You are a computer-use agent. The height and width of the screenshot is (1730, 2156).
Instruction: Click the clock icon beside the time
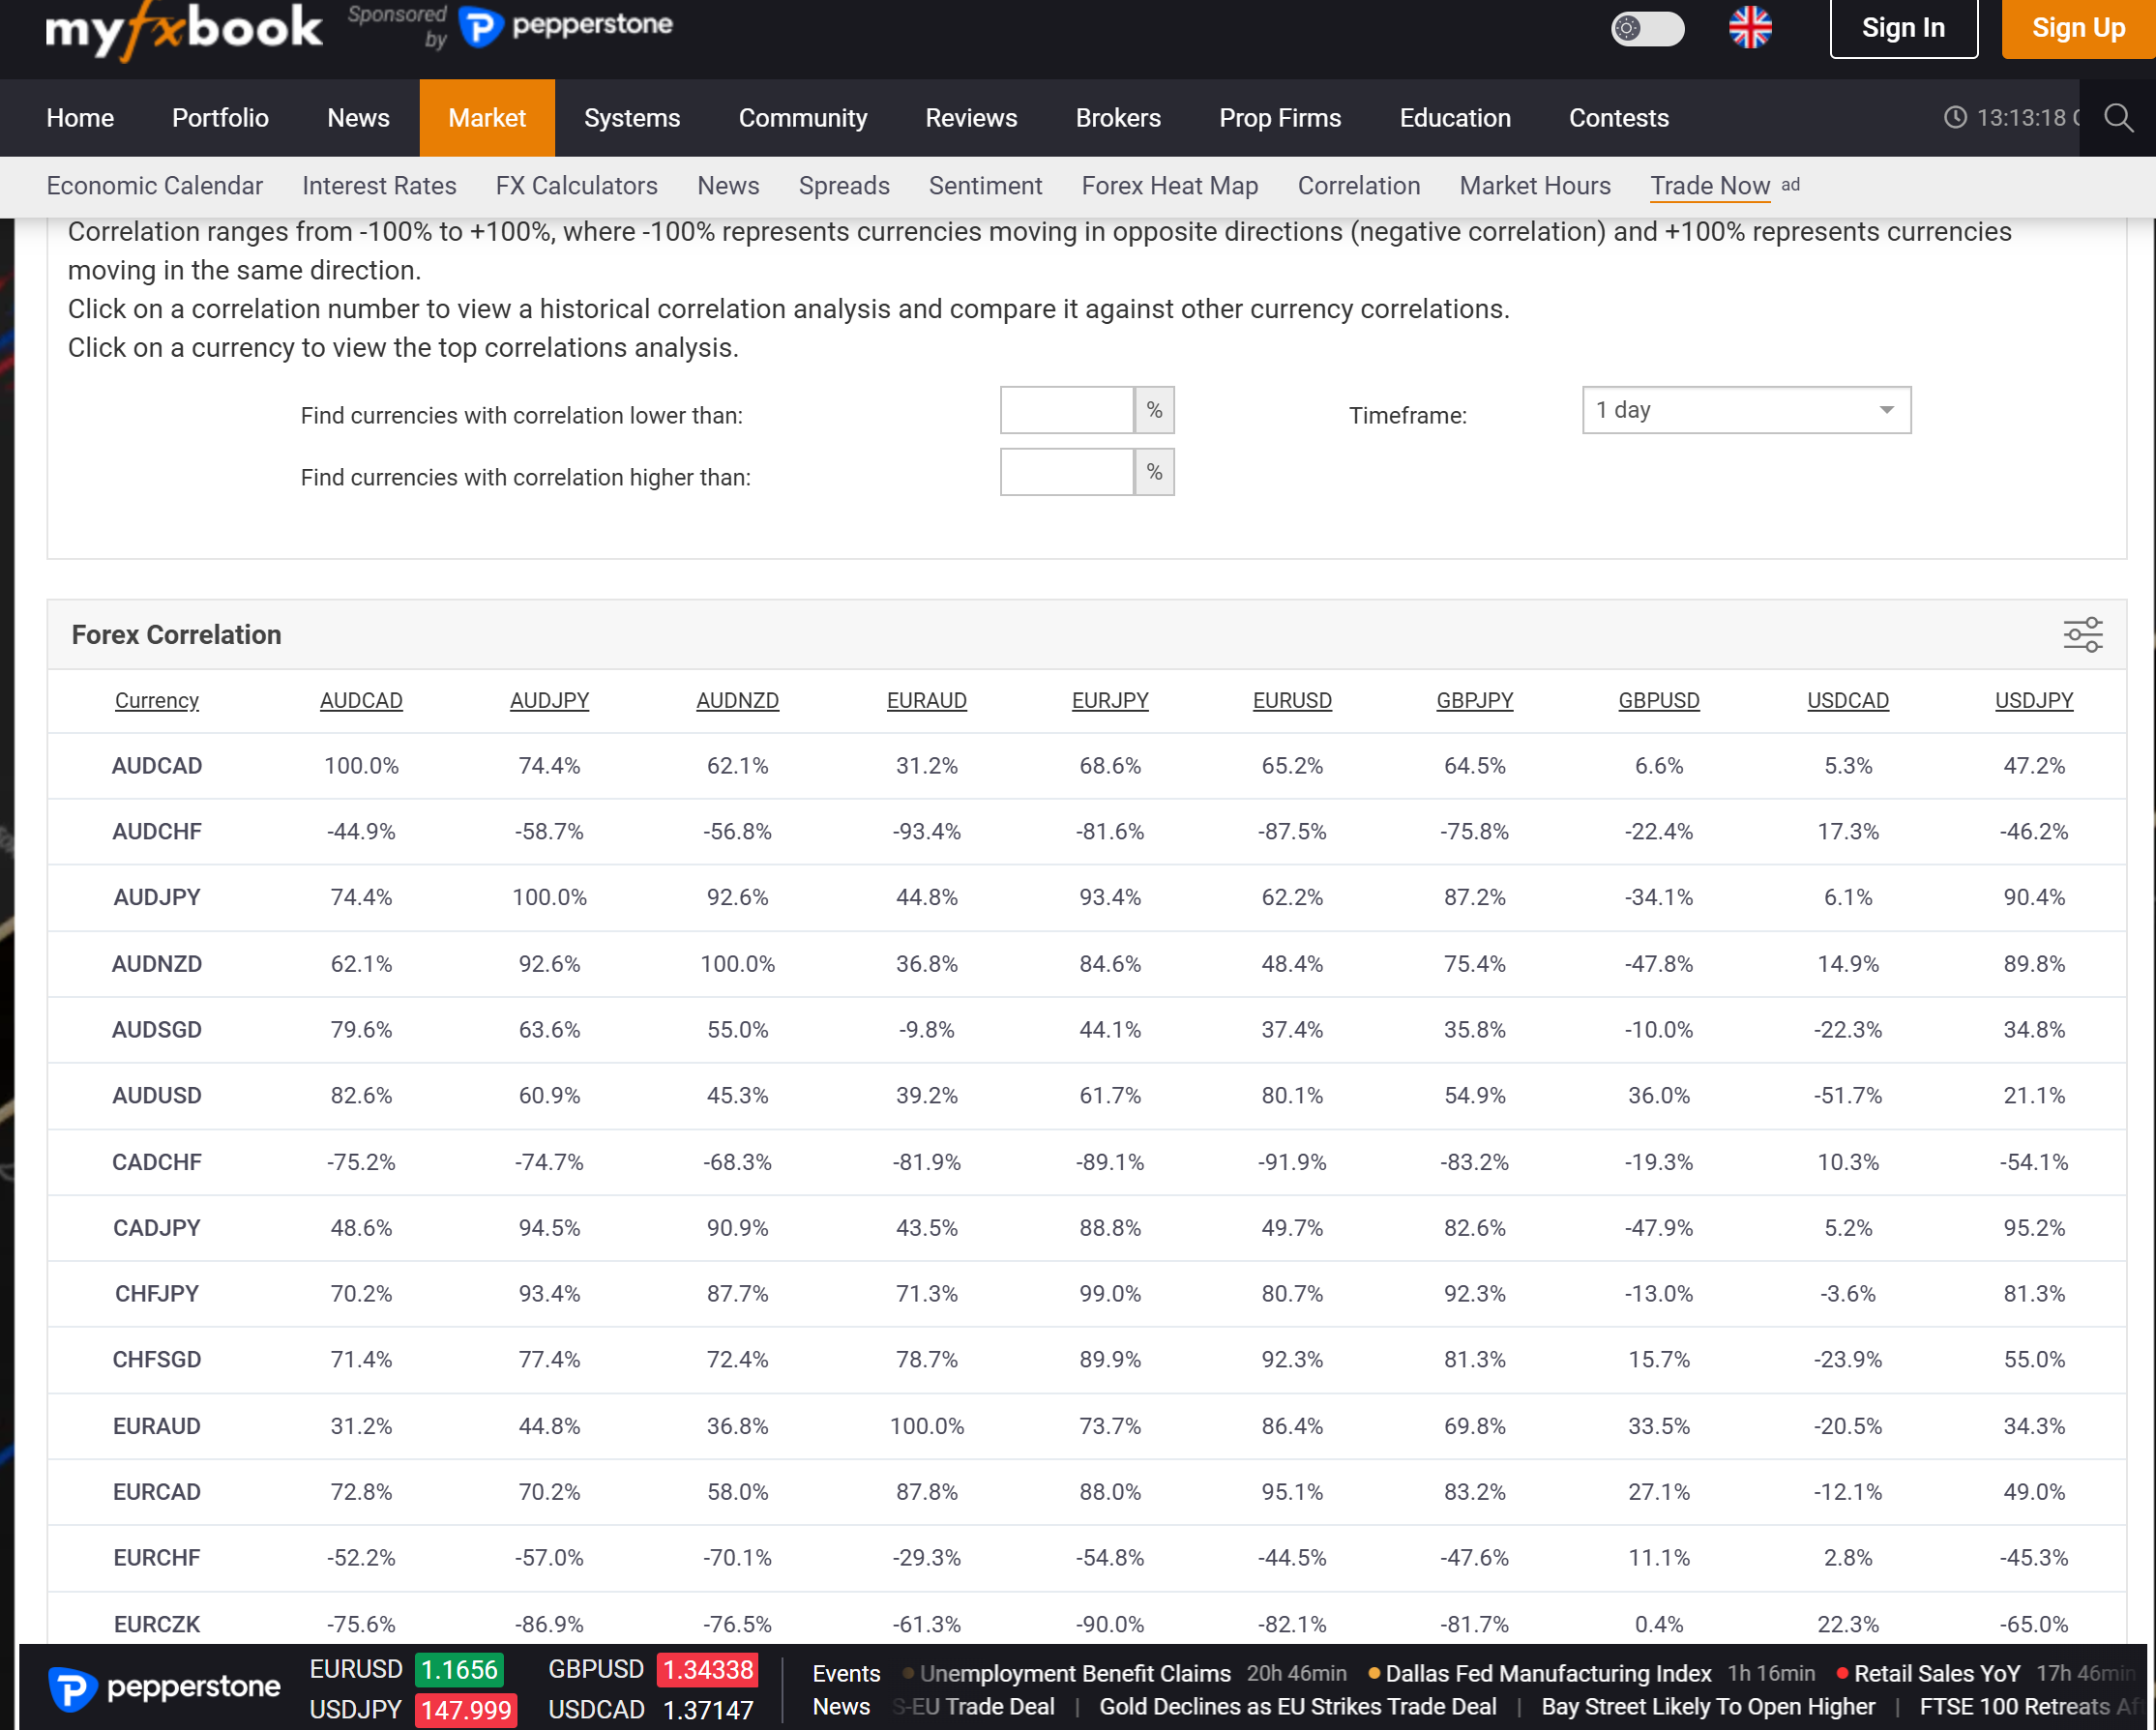point(1955,118)
